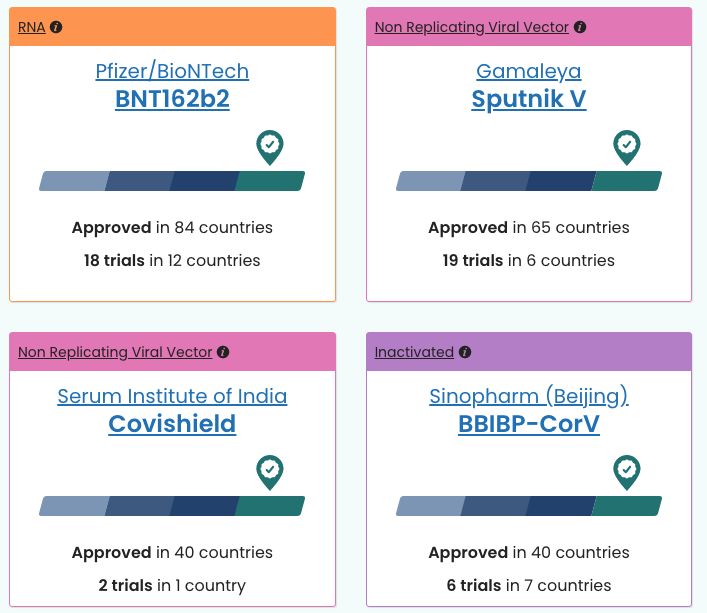This screenshot has height=613, width=707.
Task: Open the RNA vaccine type link
Action: coord(32,27)
